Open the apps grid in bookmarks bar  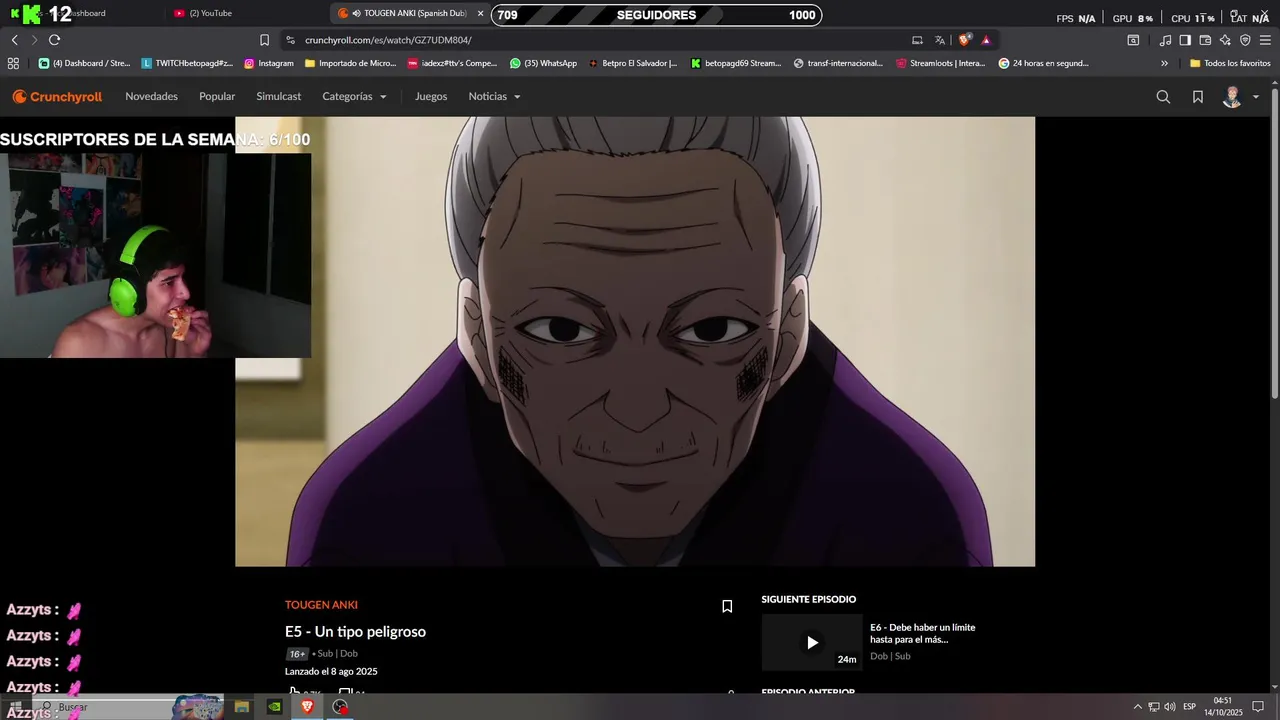13,63
